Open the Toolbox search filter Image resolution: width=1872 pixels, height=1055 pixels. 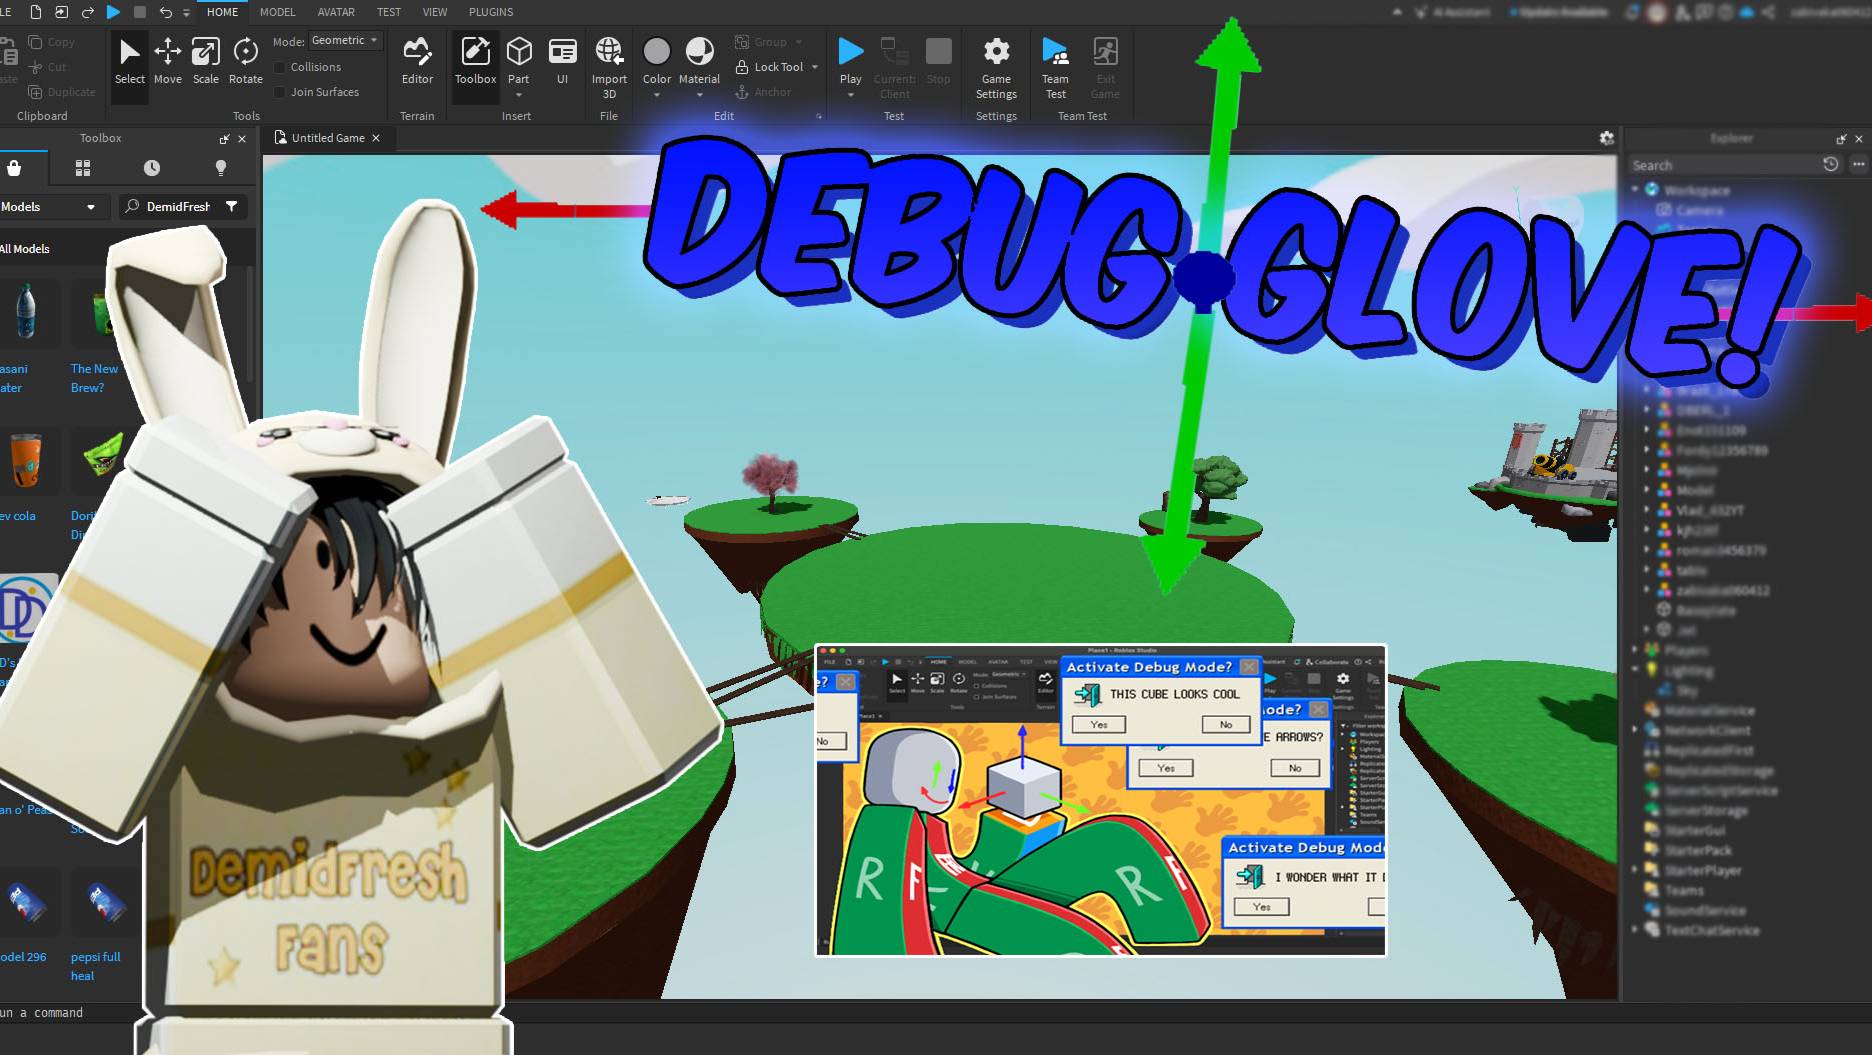[232, 206]
